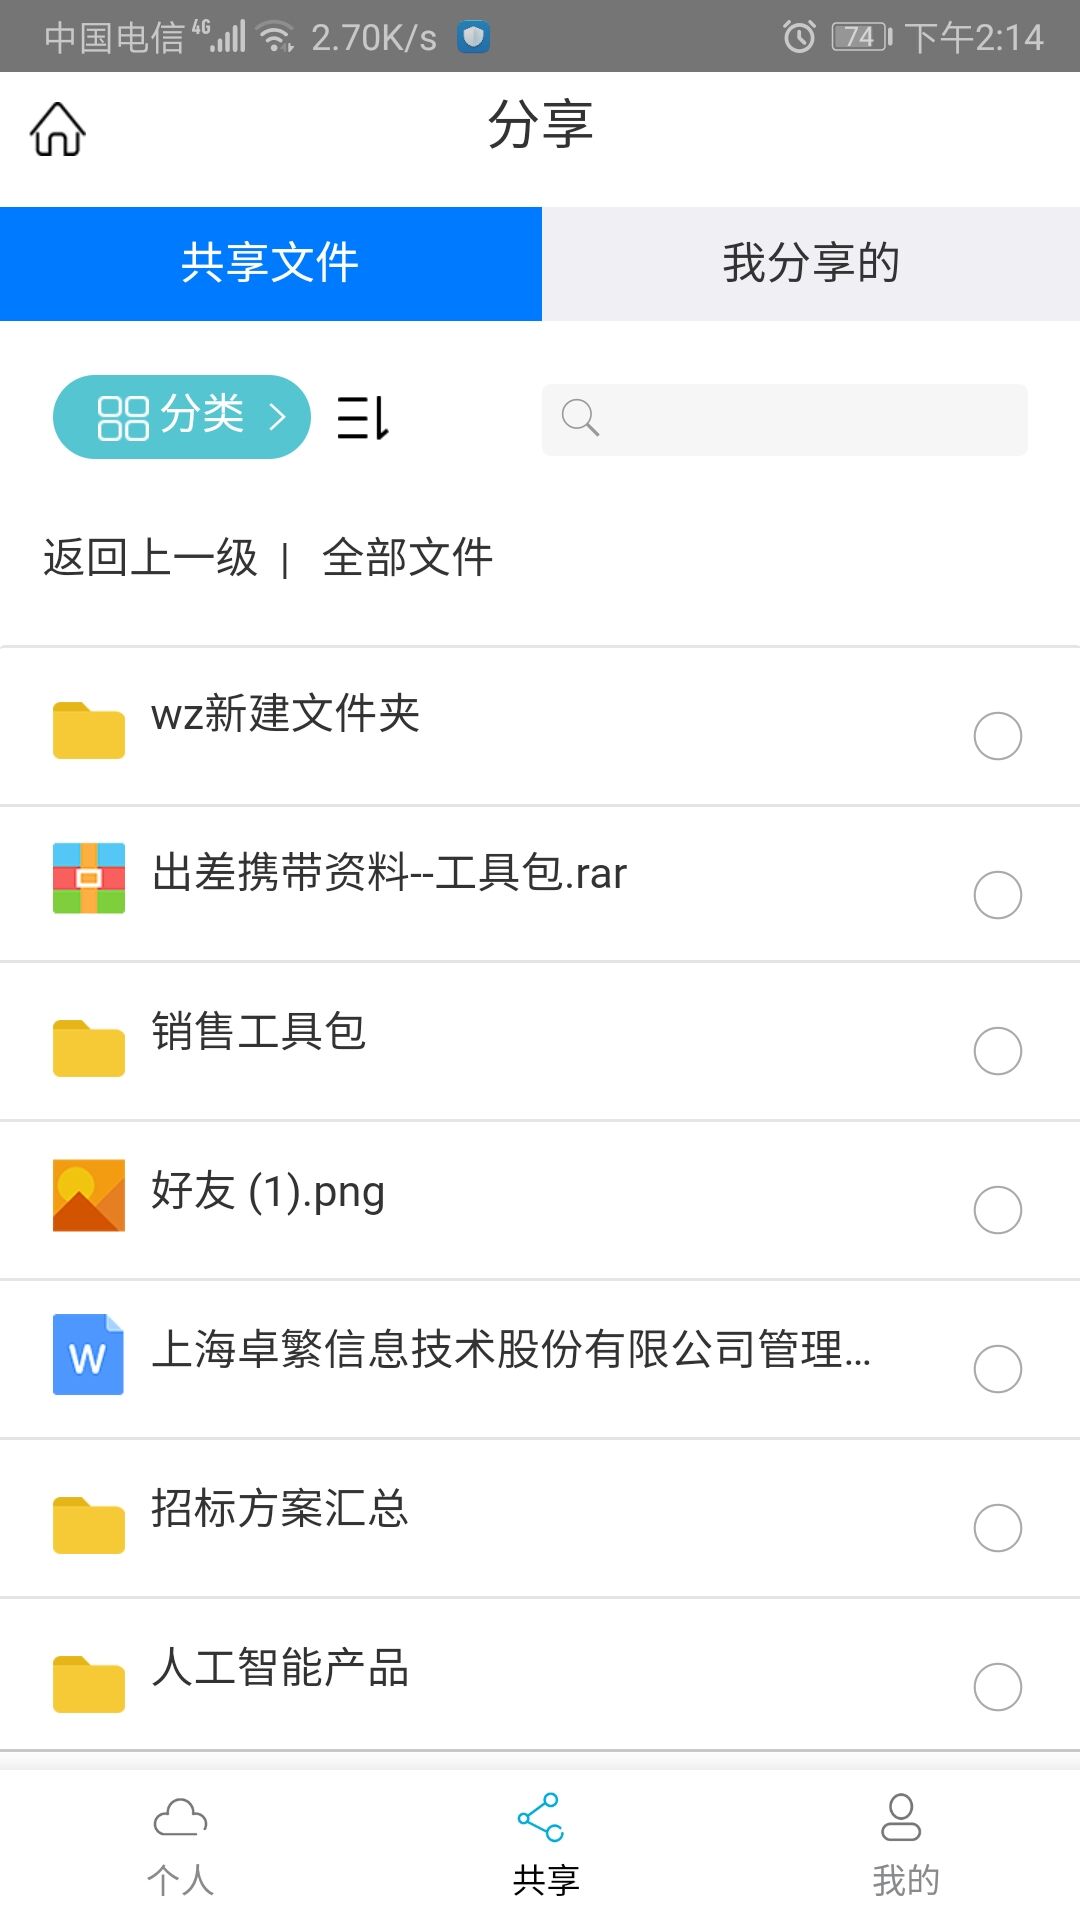Expand the 分类 category dropdown

[x=182, y=417]
